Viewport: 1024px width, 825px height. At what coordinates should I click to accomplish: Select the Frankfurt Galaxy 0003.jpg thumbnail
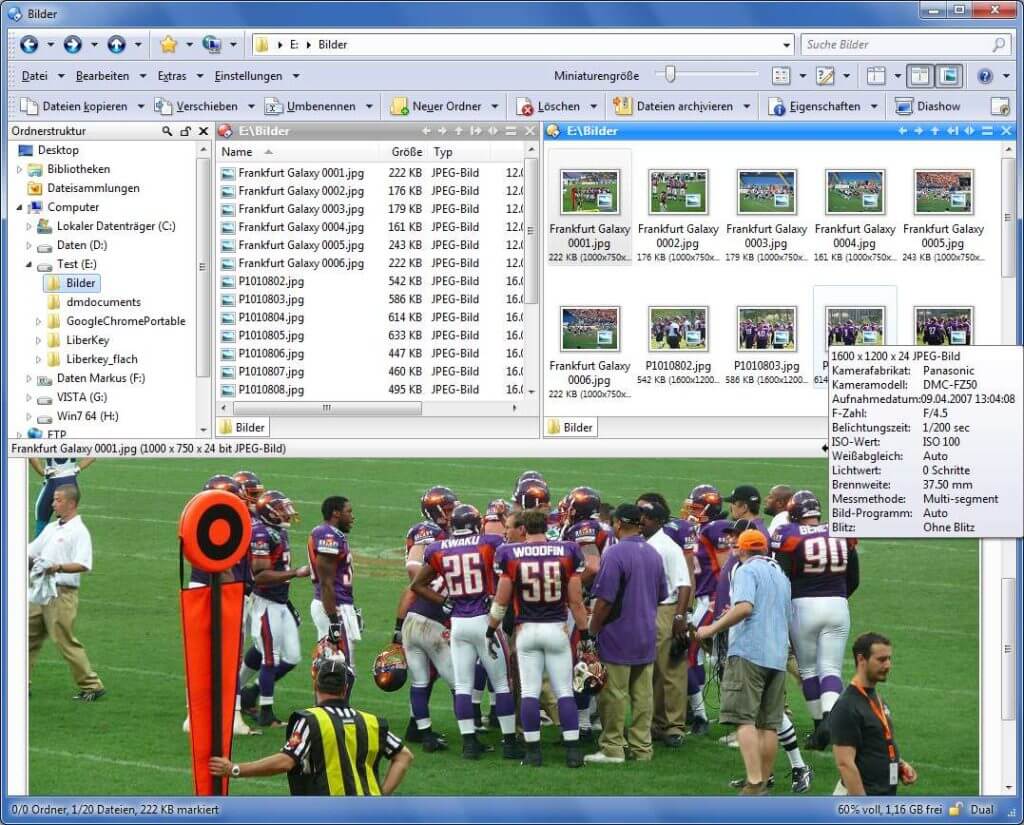(x=766, y=192)
